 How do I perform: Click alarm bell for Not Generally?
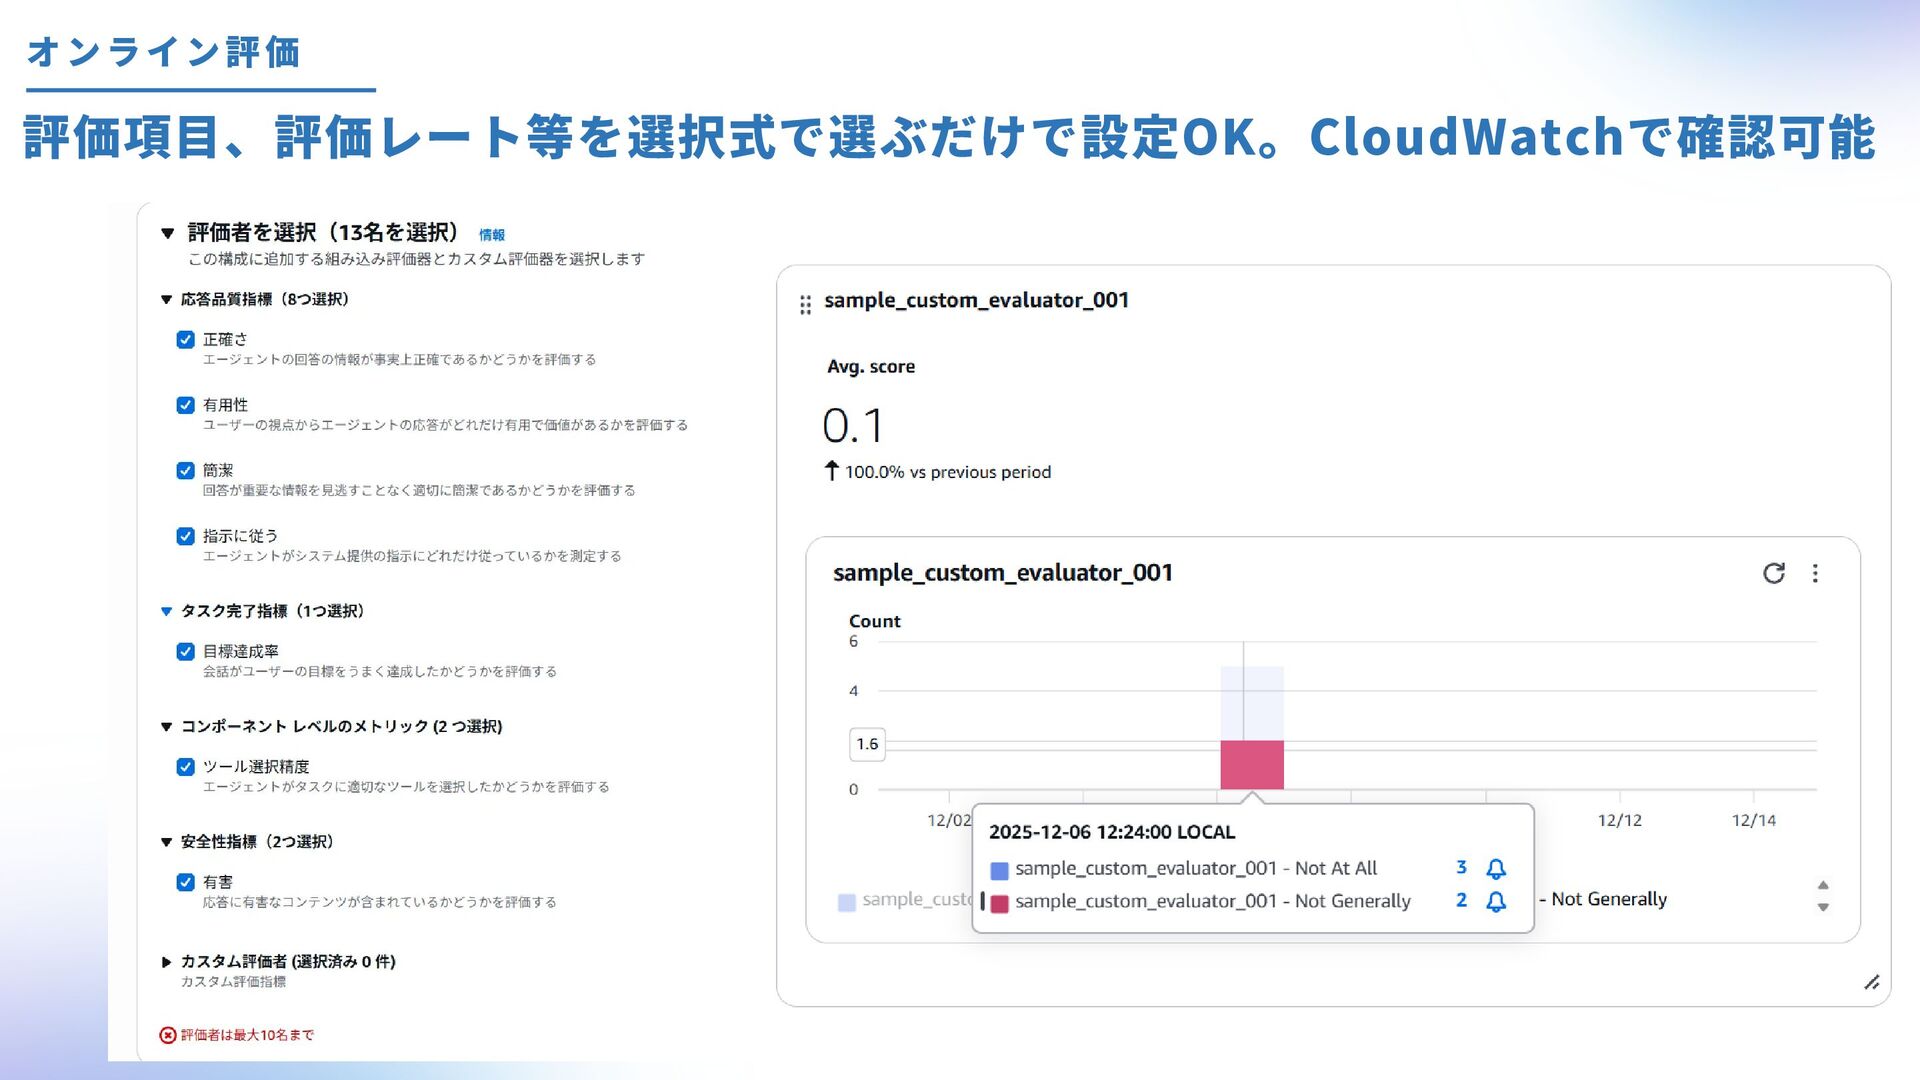pos(1496,901)
